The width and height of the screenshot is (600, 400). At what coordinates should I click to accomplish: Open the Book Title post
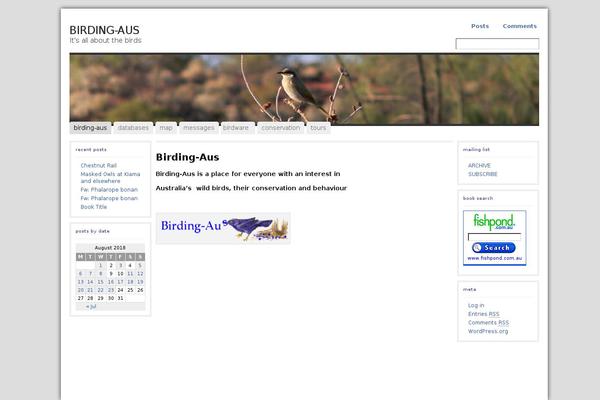94,207
